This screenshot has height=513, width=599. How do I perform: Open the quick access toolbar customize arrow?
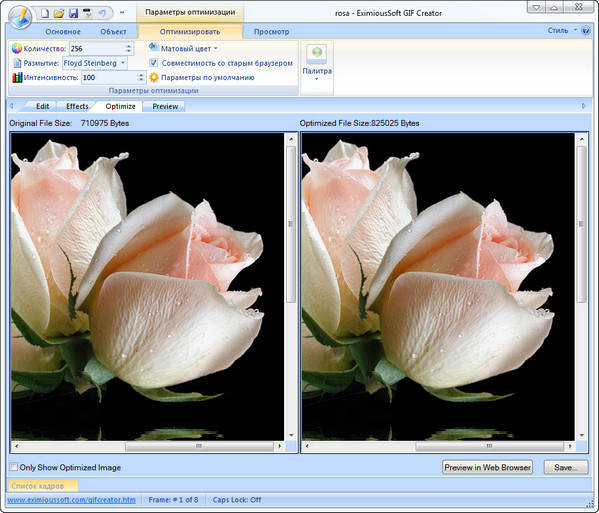[122, 13]
